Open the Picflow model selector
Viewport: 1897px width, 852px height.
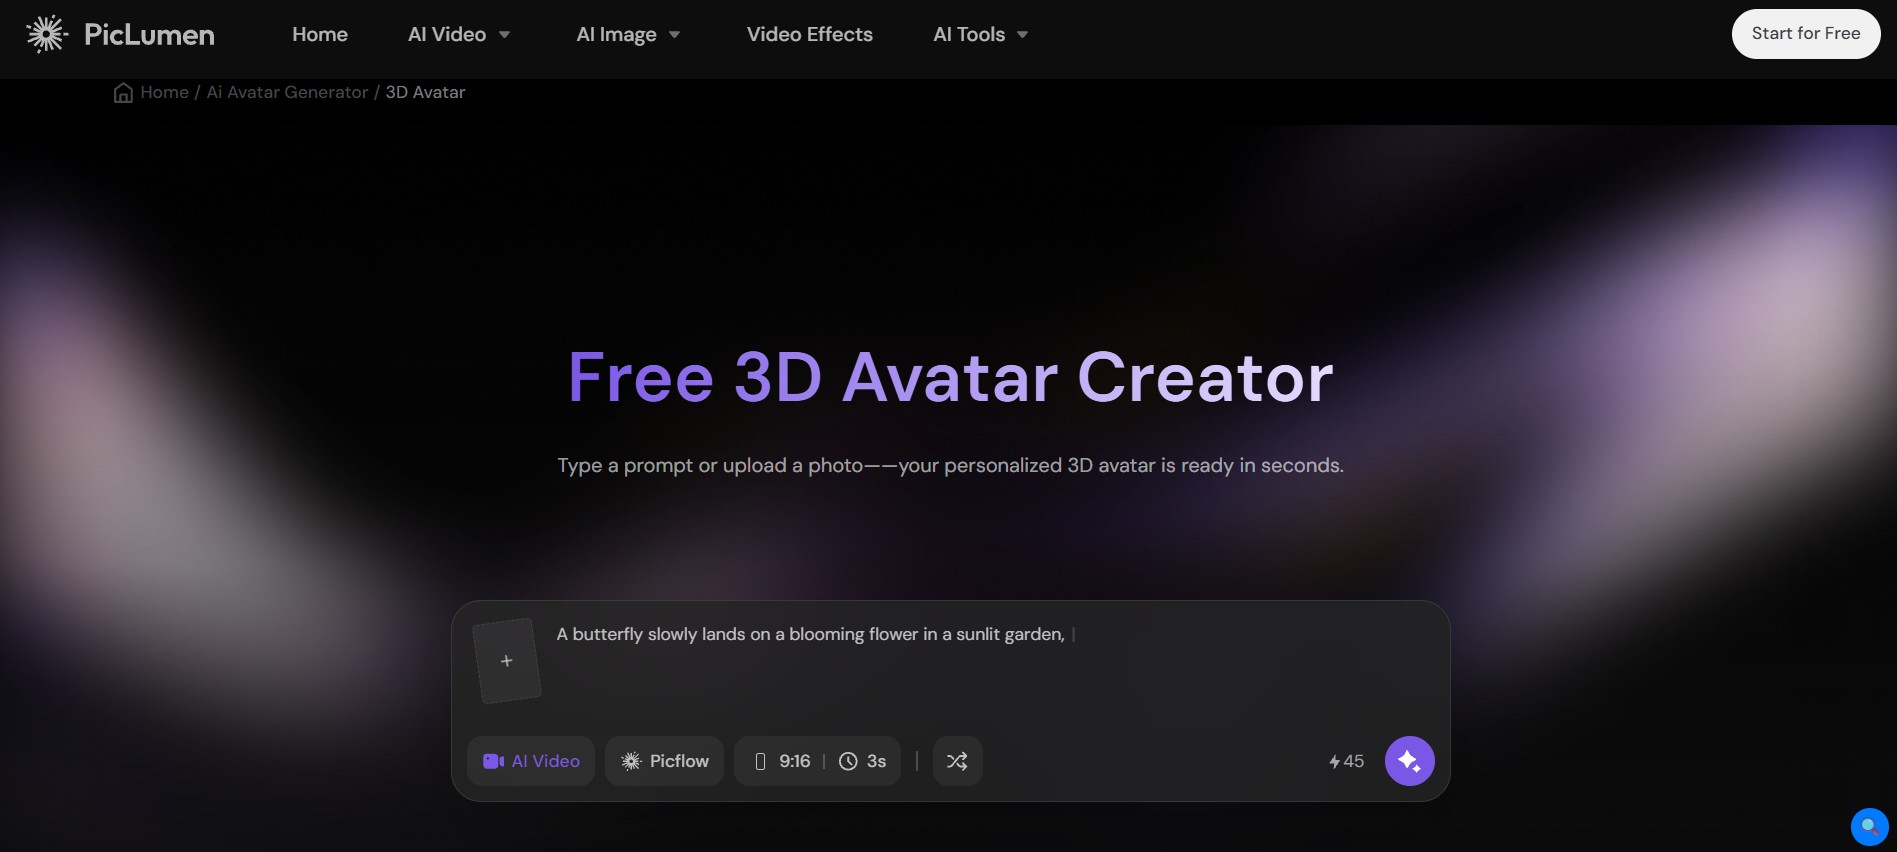(664, 761)
